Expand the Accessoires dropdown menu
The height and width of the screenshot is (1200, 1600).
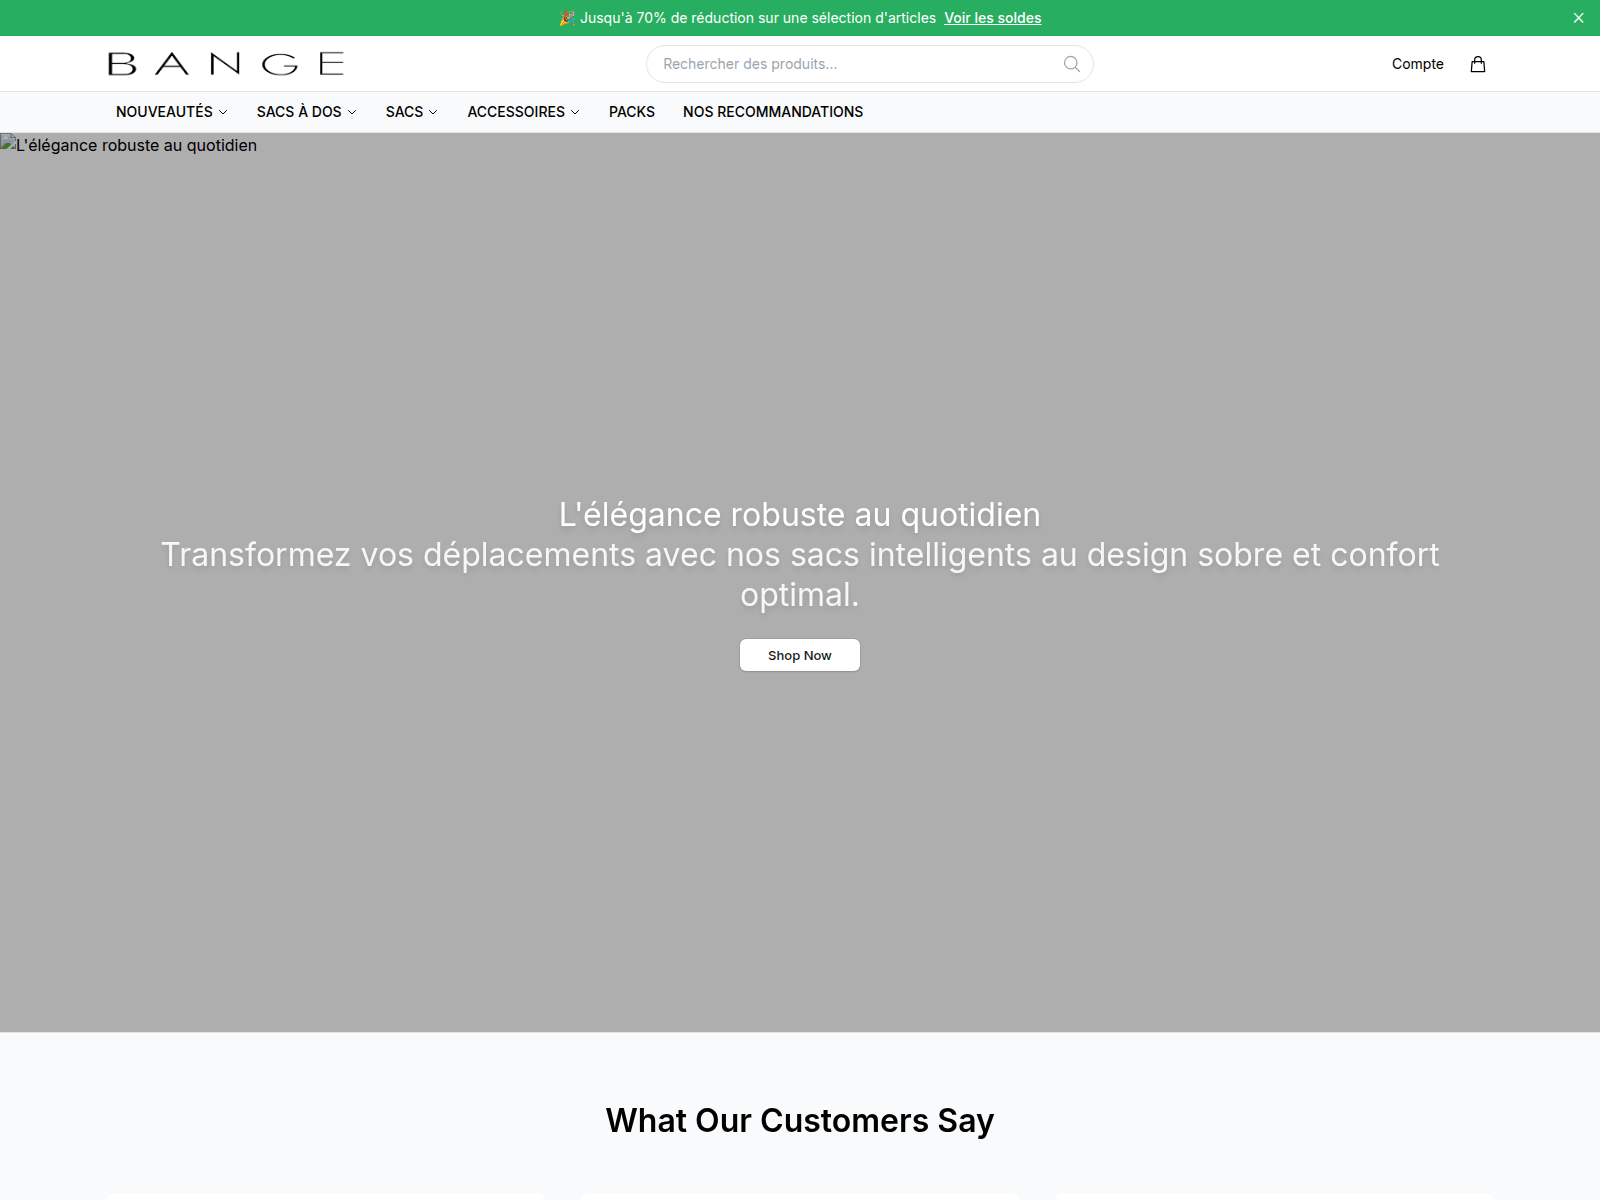coord(523,112)
